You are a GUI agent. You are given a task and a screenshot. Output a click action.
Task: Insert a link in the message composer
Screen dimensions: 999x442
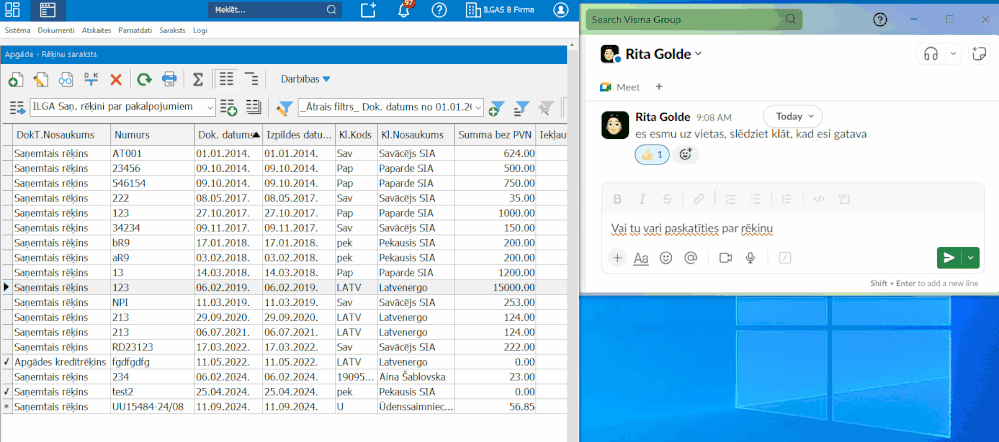click(698, 199)
